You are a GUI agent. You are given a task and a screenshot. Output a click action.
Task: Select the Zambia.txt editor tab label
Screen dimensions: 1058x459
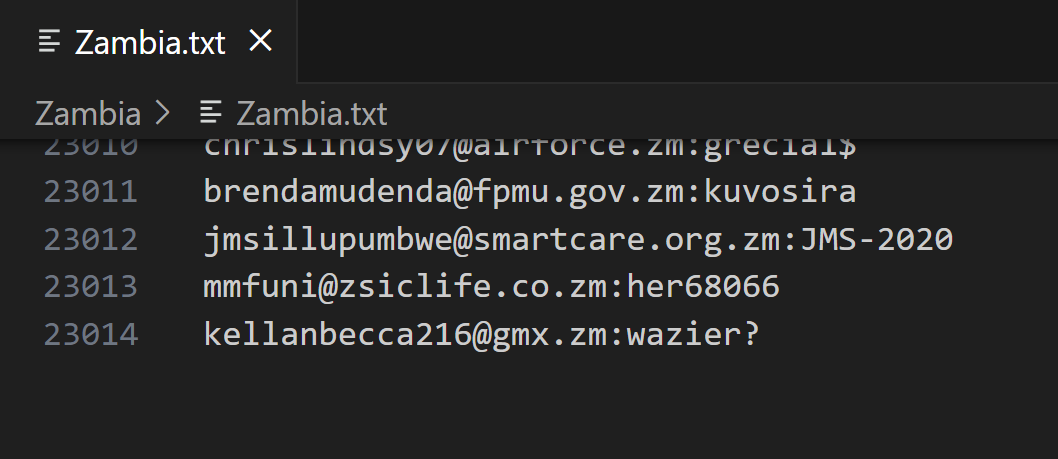[x=150, y=42]
